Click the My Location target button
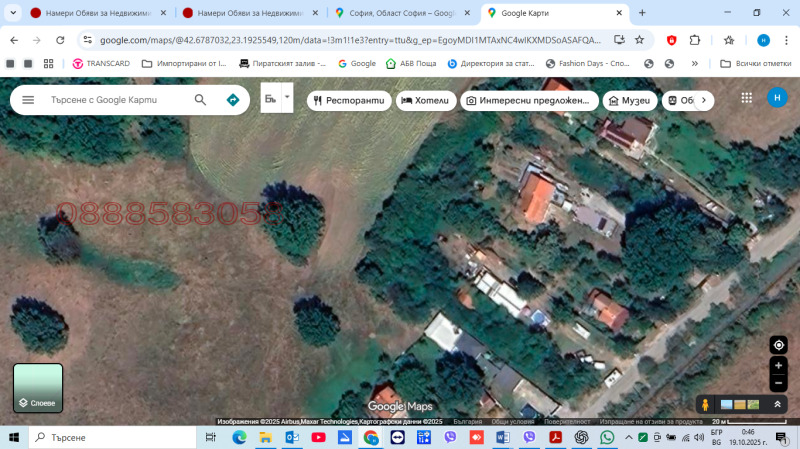This screenshot has width=800, height=449. point(778,345)
